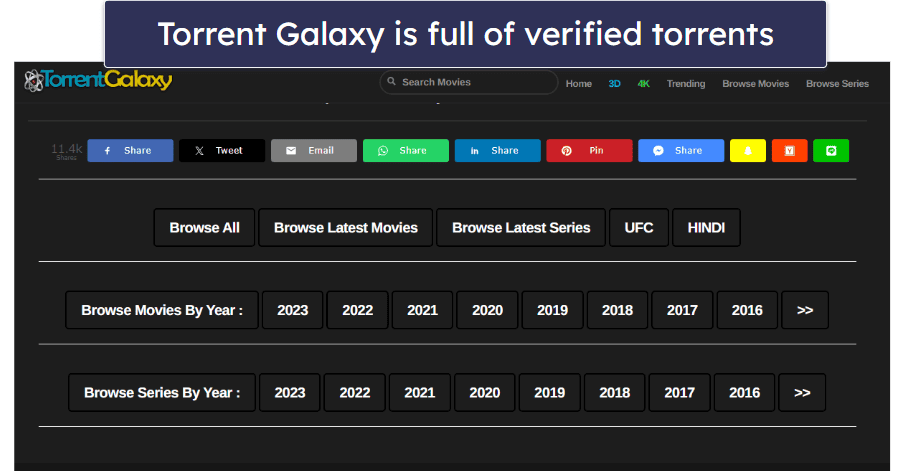The height and width of the screenshot is (472, 902).
Task: Browse series from year 2018
Action: tap(614, 393)
